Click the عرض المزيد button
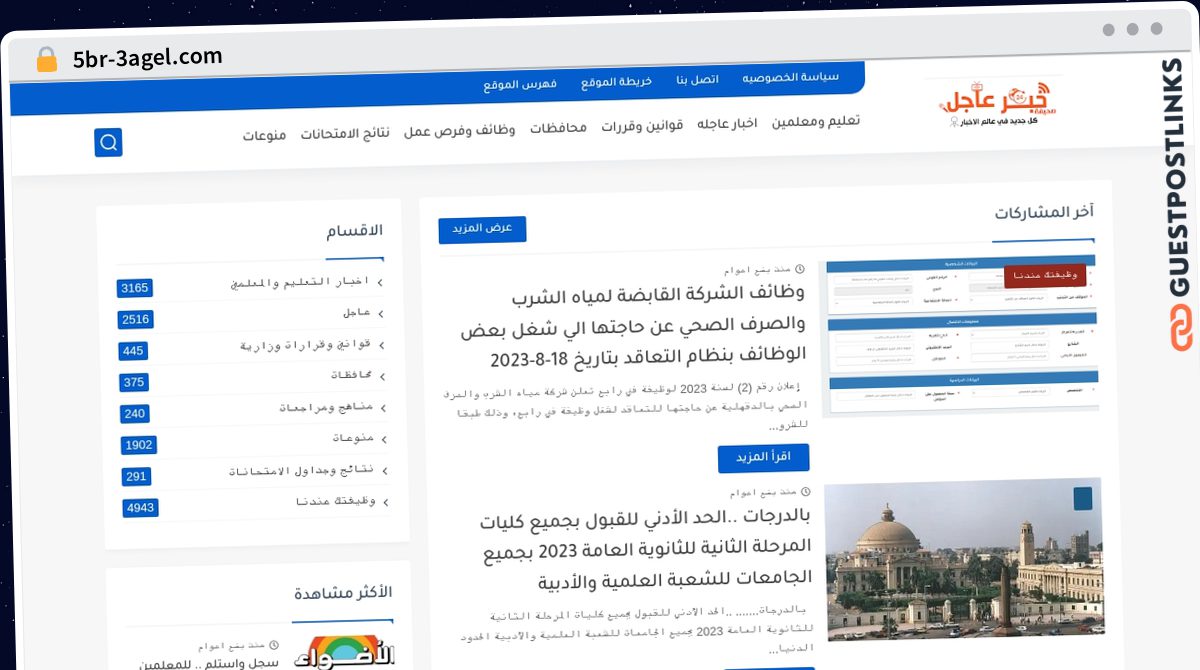This screenshot has height=670, width=1200. click(x=482, y=229)
